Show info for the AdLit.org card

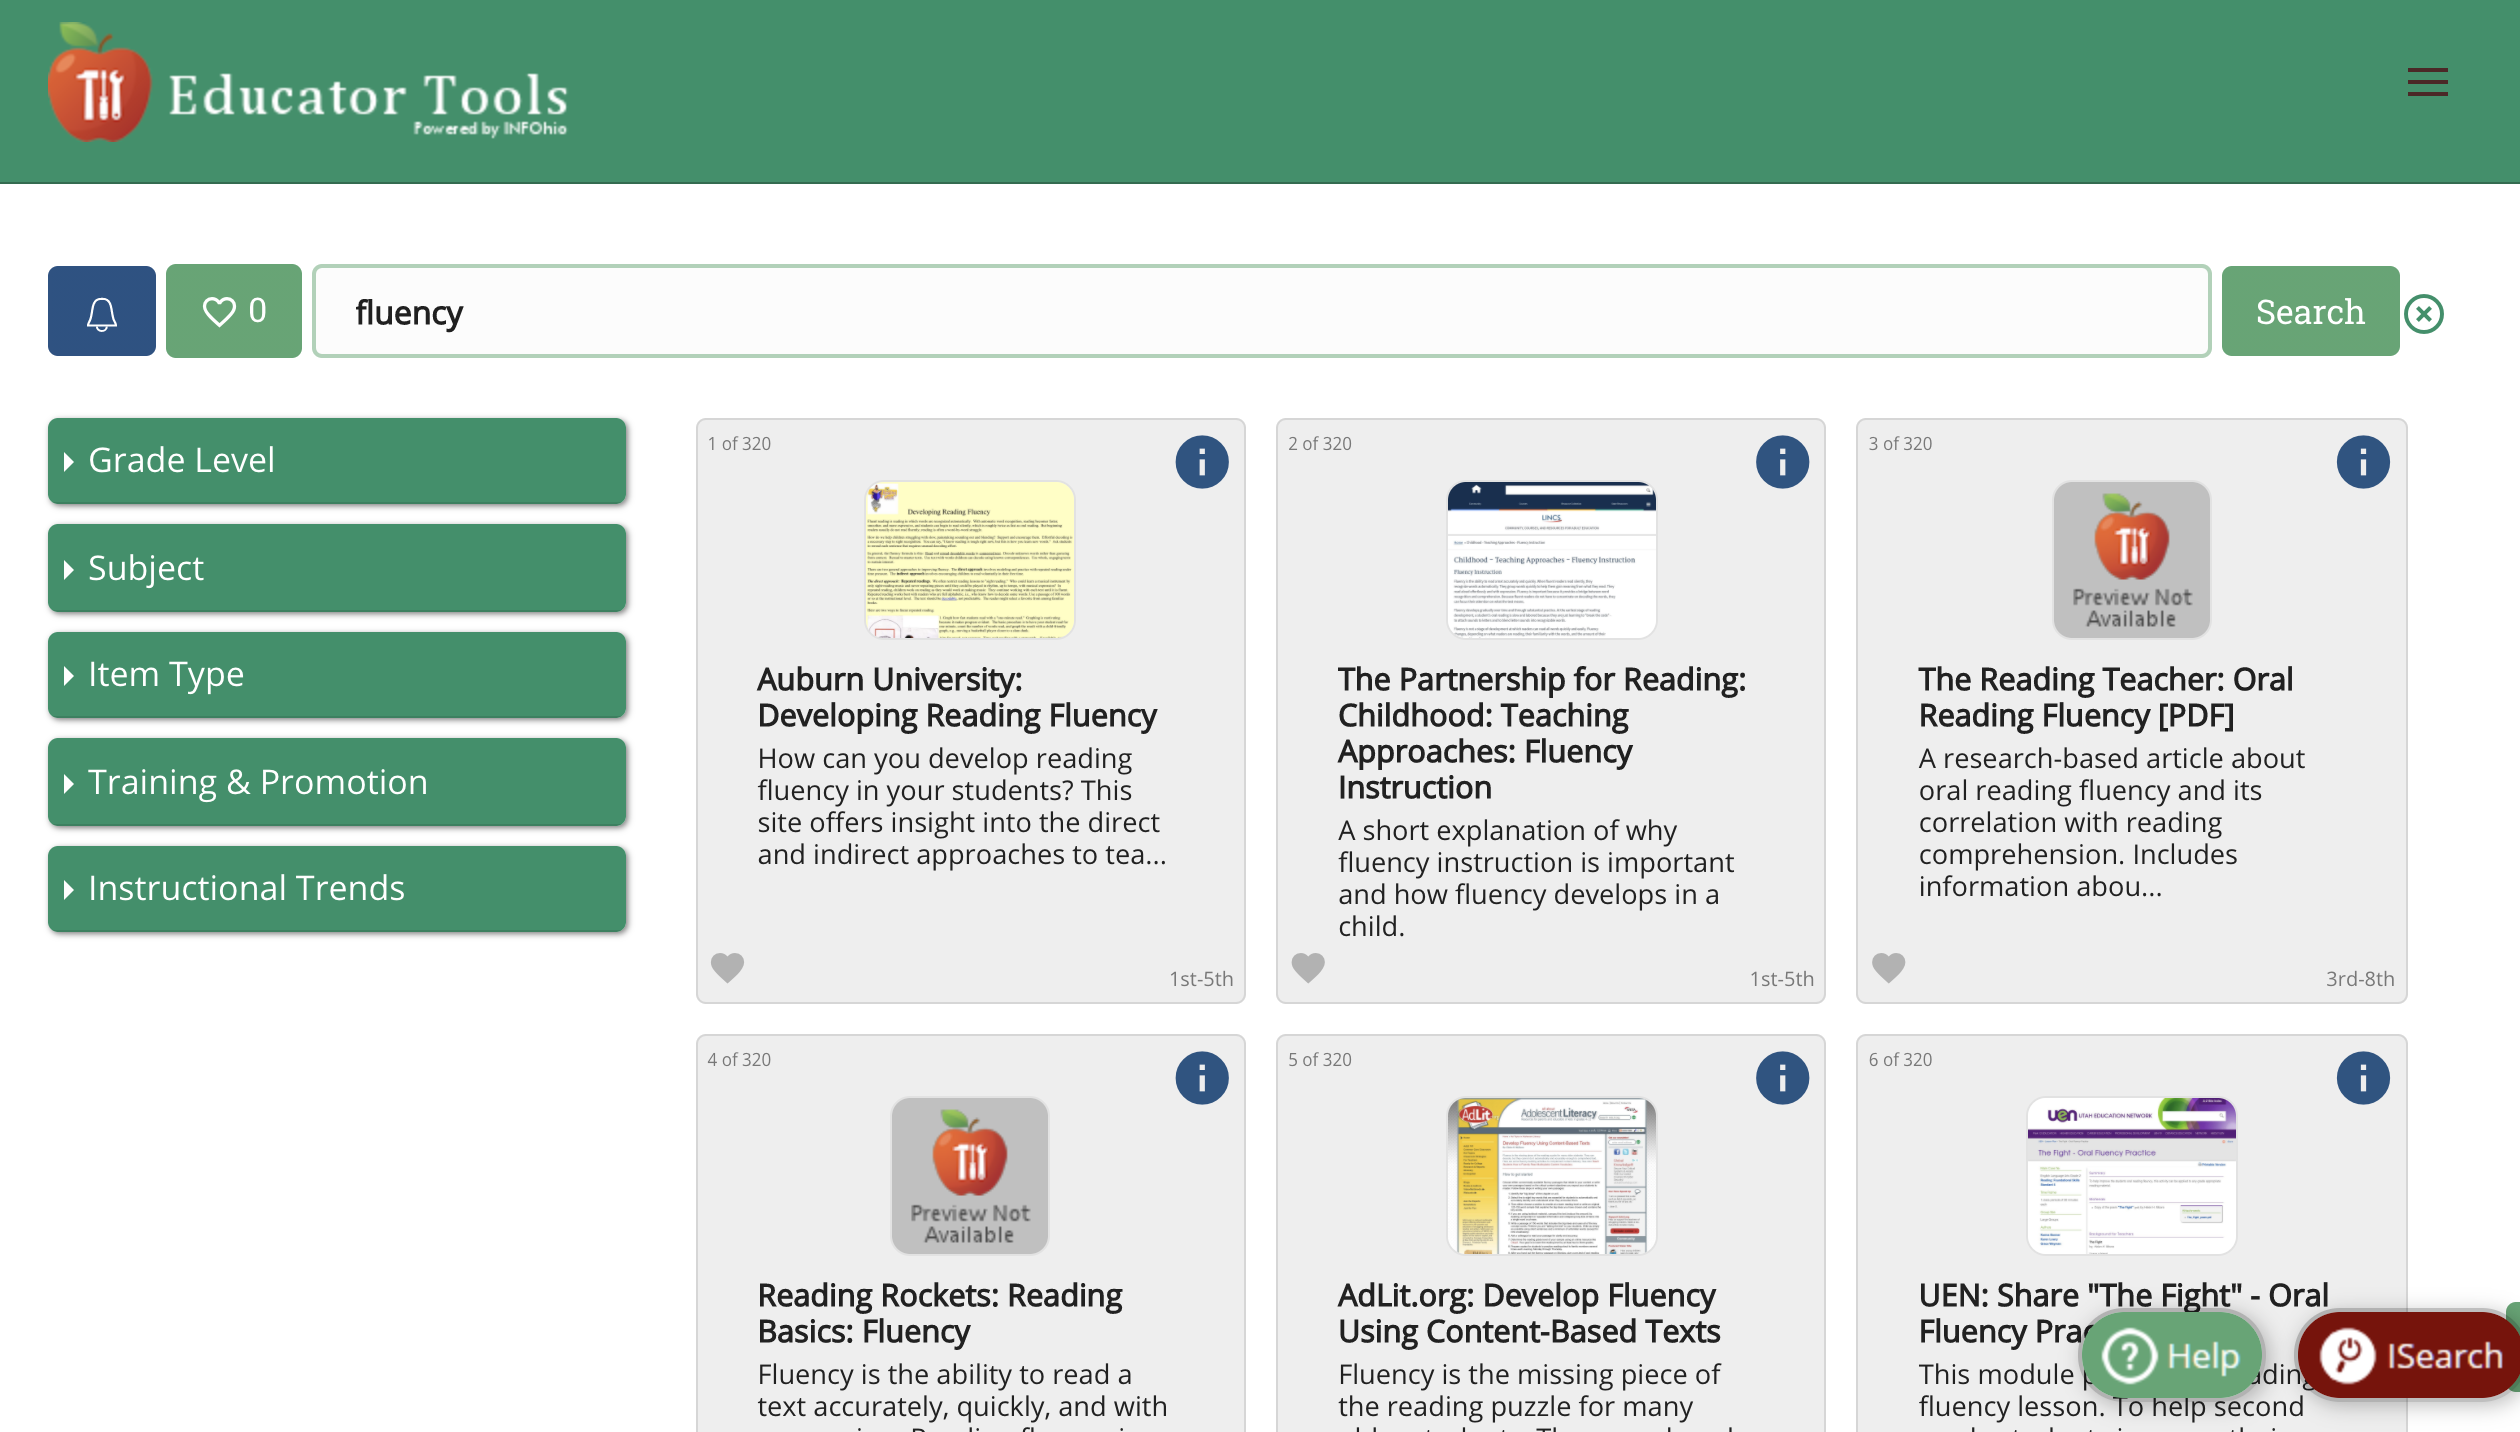click(x=1782, y=1078)
